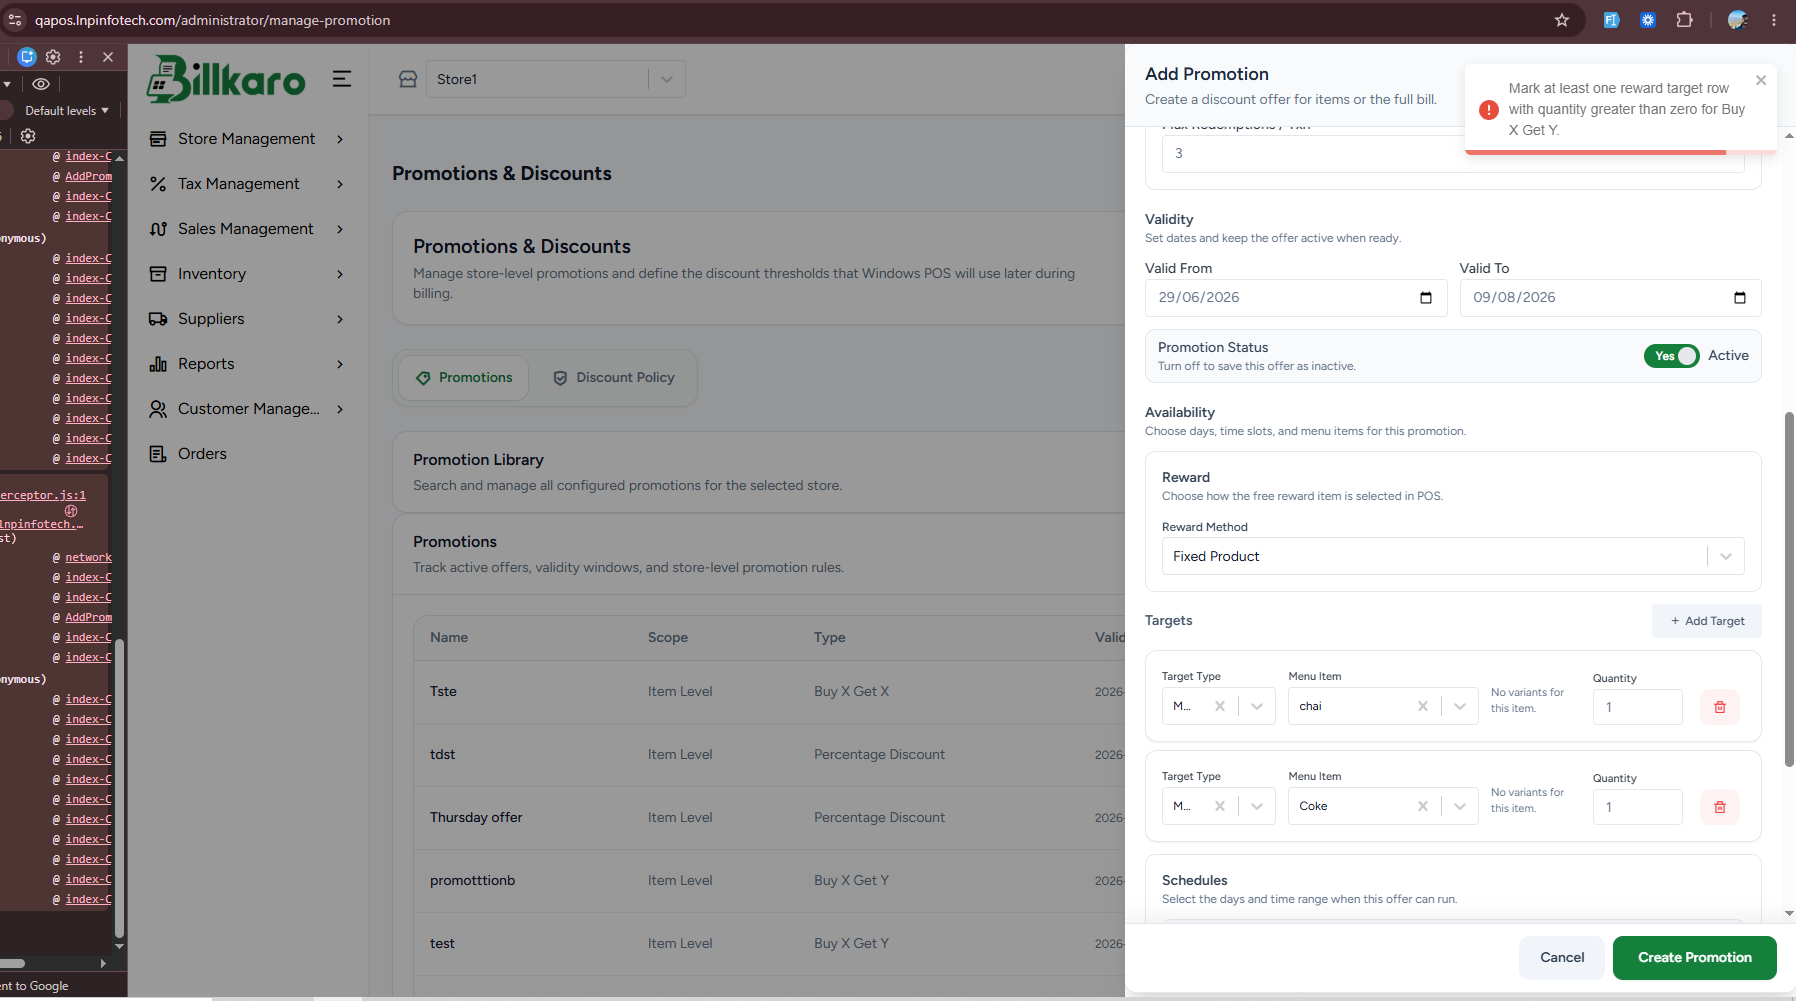Click the store icon next to Store1
Viewport: 1796px width, 1001px height.
408,79
